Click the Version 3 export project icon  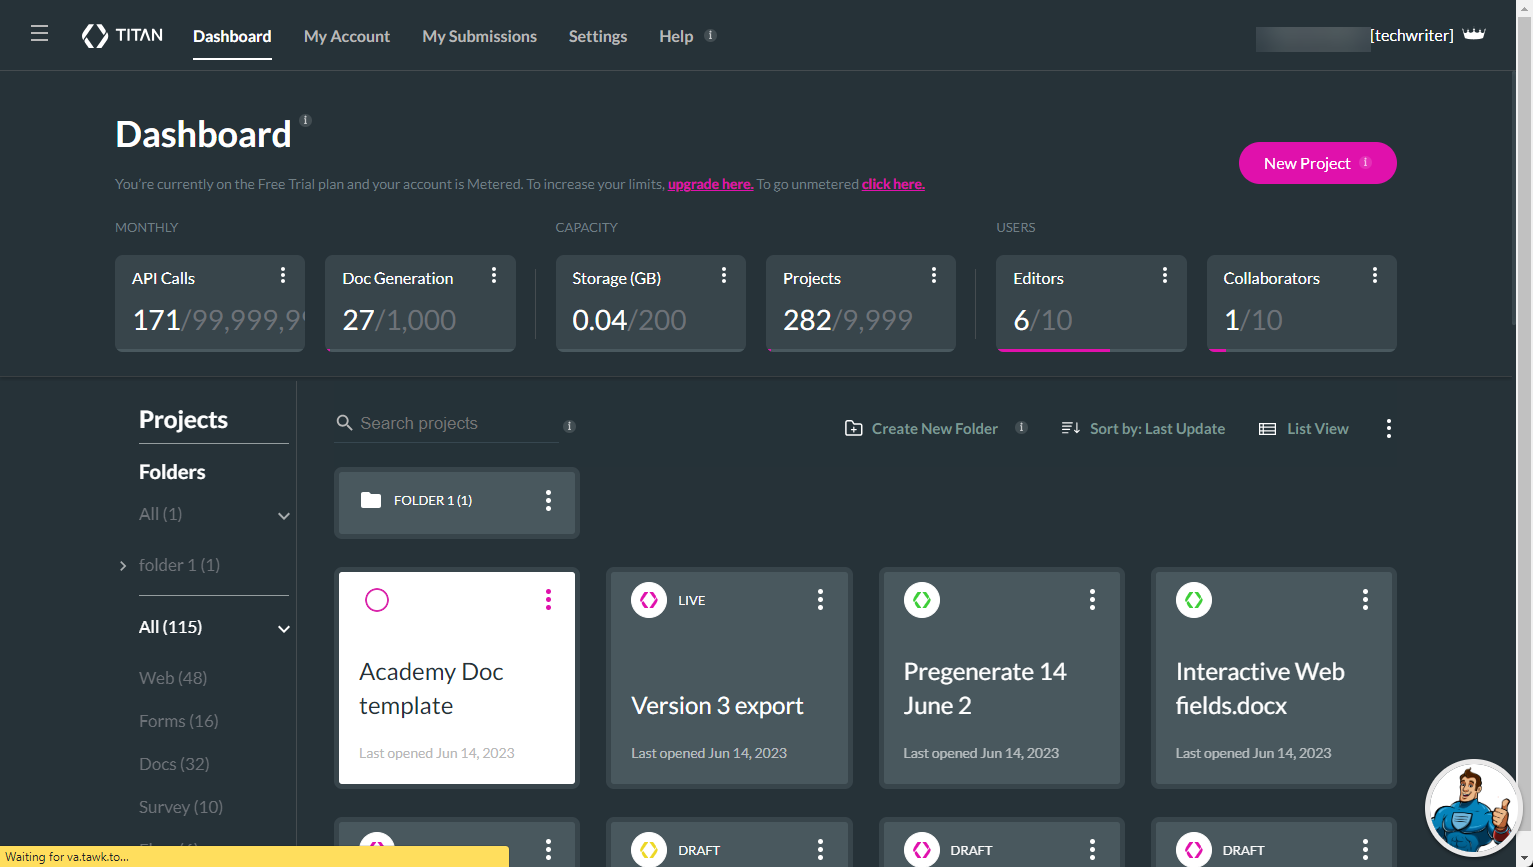click(649, 600)
